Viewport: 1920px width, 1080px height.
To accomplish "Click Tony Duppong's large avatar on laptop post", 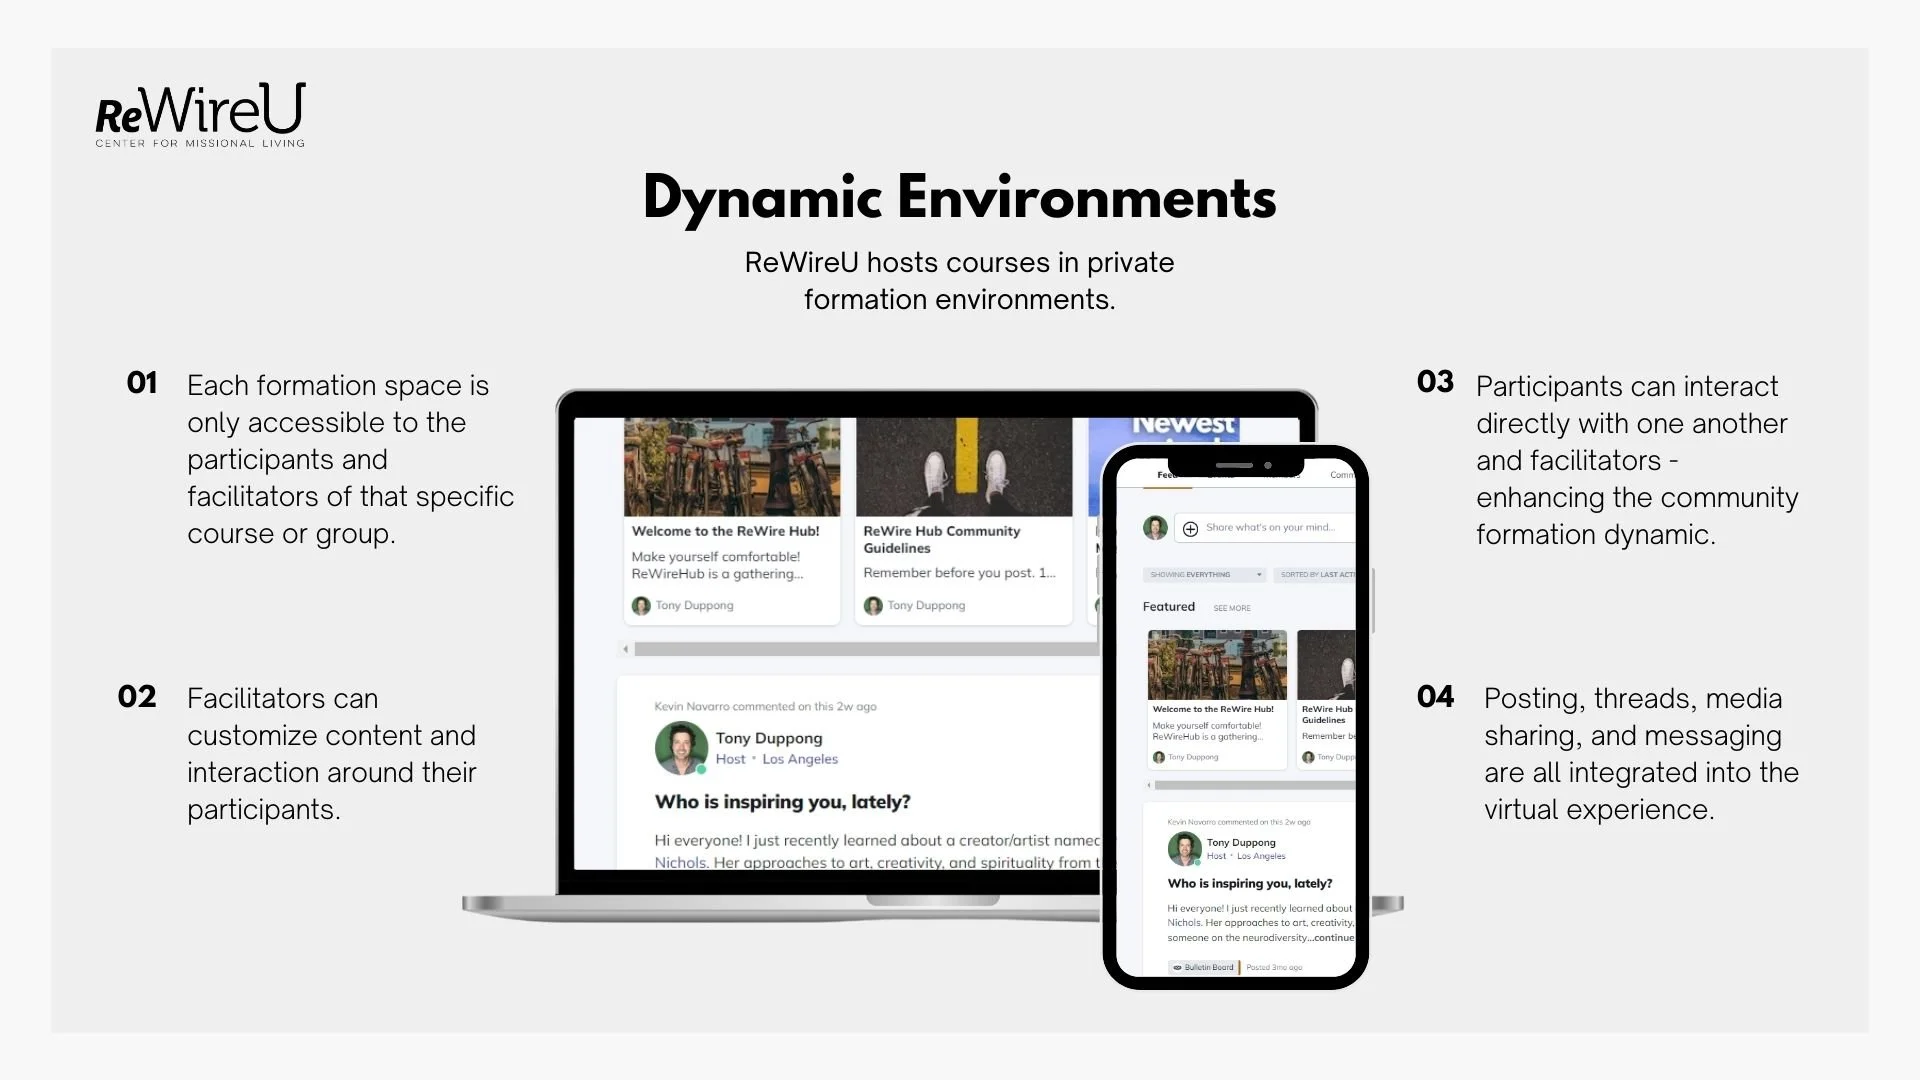I will click(x=681, y=748).
